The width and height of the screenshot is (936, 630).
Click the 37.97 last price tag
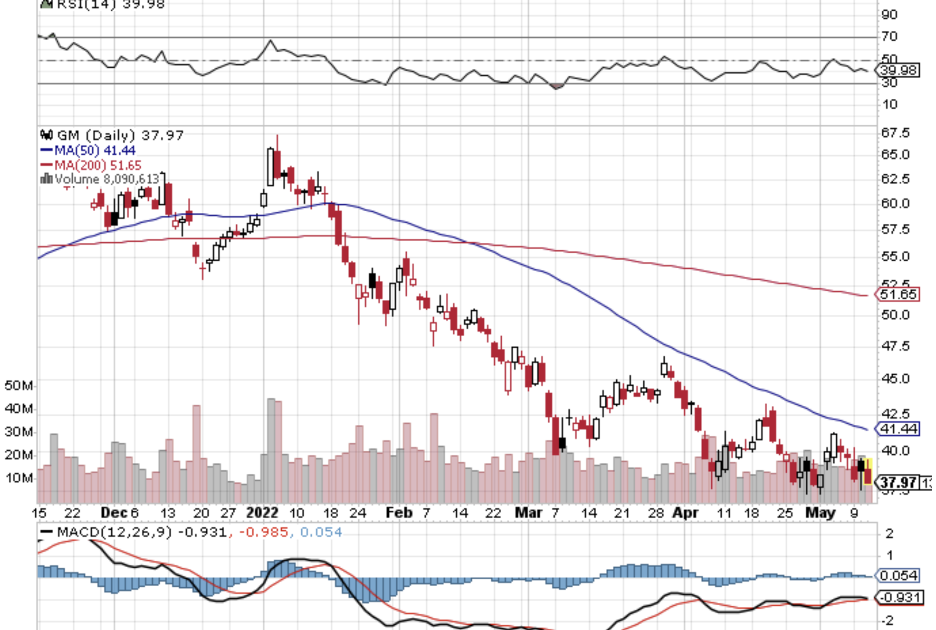click(892, 483)
